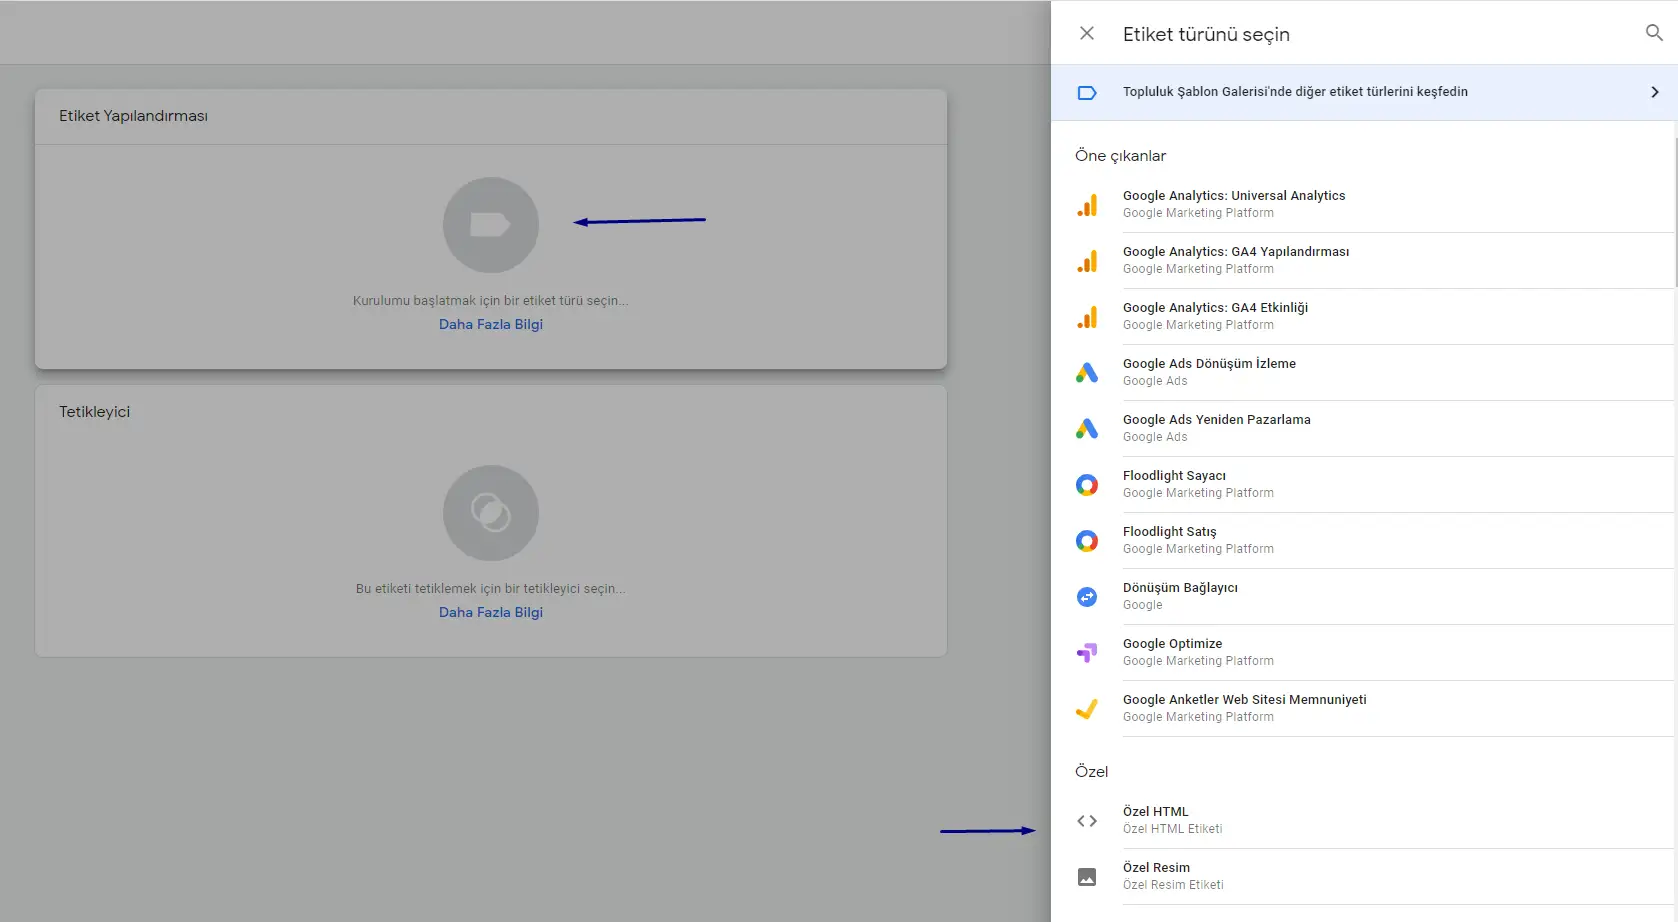The height and width of the screenshot is (922, 1678).
Task: Open Daha Fazla Bilgi link under Etiket Yapılandırması
Action: pyautogui.click(x=491, y=325)
